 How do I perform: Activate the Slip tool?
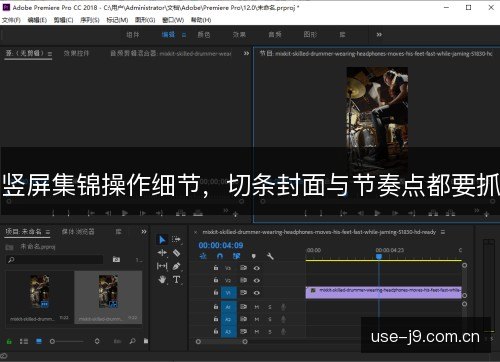pyautogui.click(x=162, y=266)
